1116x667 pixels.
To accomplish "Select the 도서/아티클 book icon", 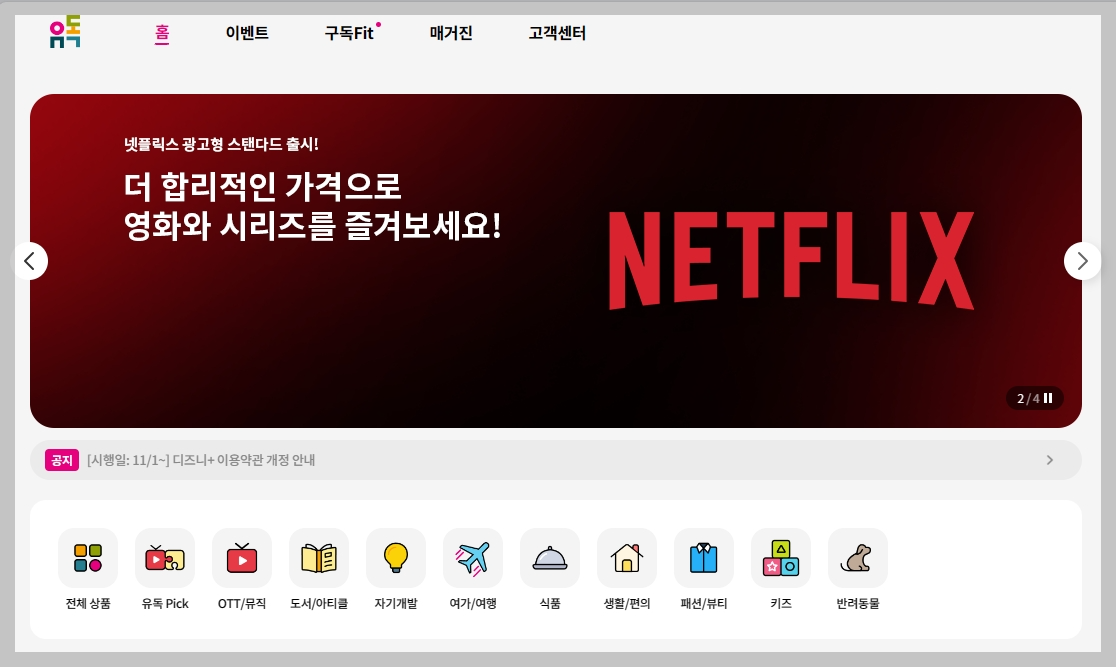I will pos(318,558).
